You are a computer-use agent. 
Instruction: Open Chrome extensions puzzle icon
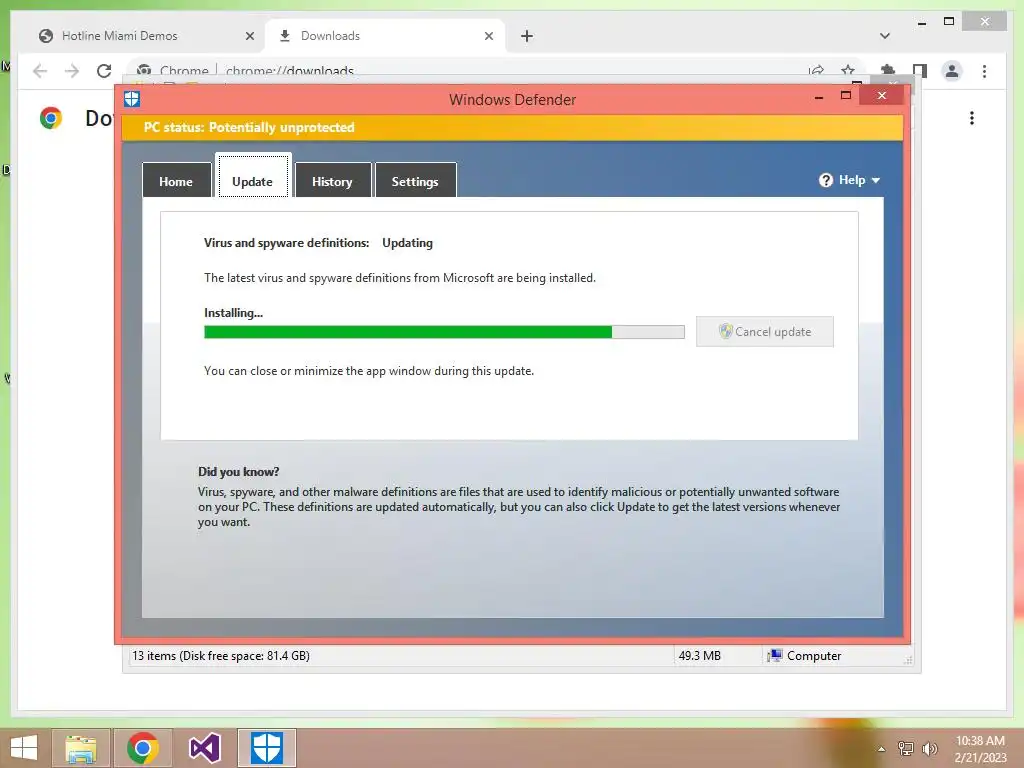(888, 71)
